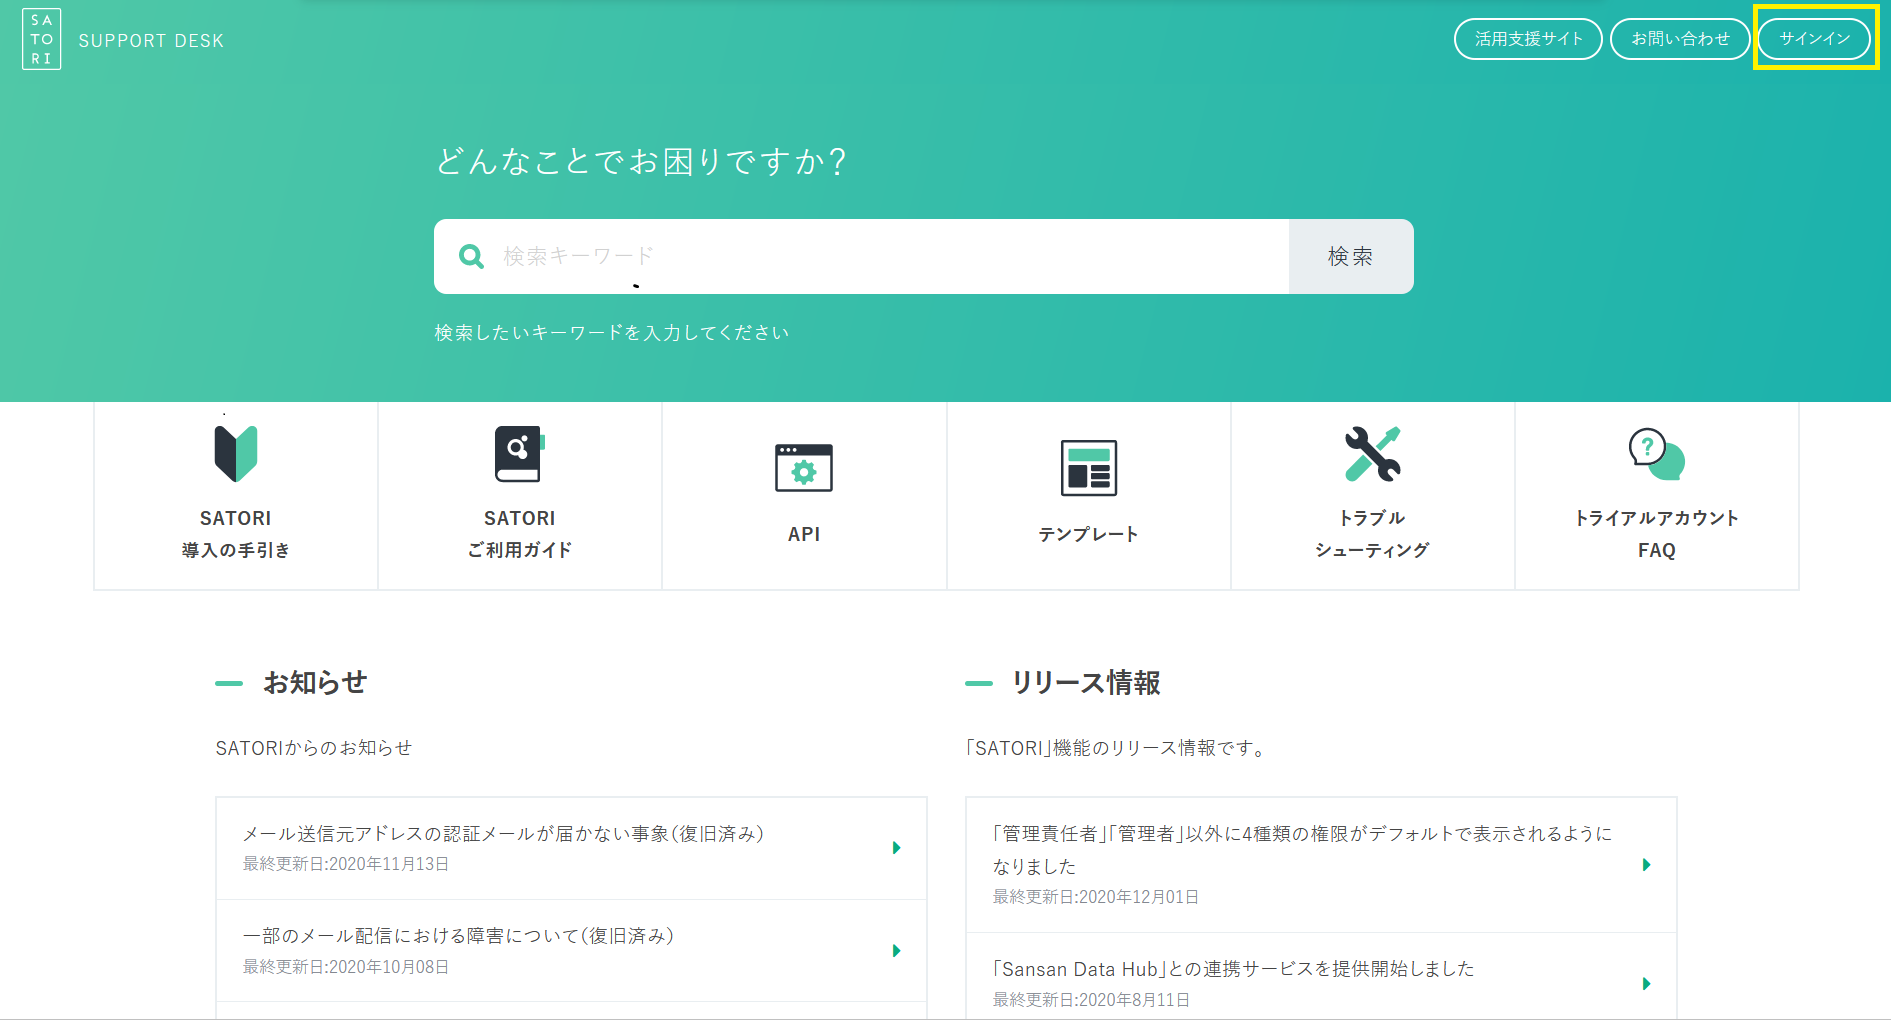Image resolution: width=1891 pixels, height=1020 pixels.
Task: Click the 活用支援サイト button
Action: click(x=1527, y=39)
